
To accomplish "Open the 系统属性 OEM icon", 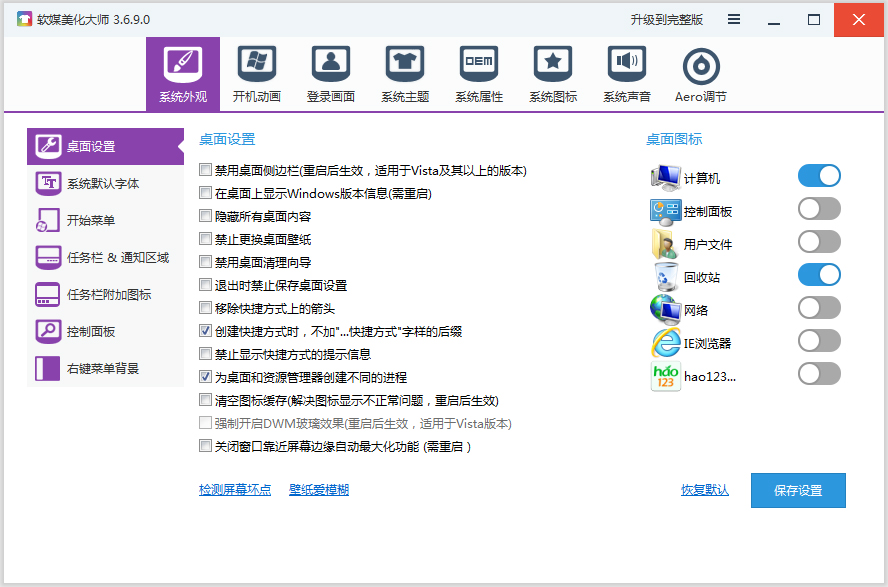I will (x=479, y=65).
